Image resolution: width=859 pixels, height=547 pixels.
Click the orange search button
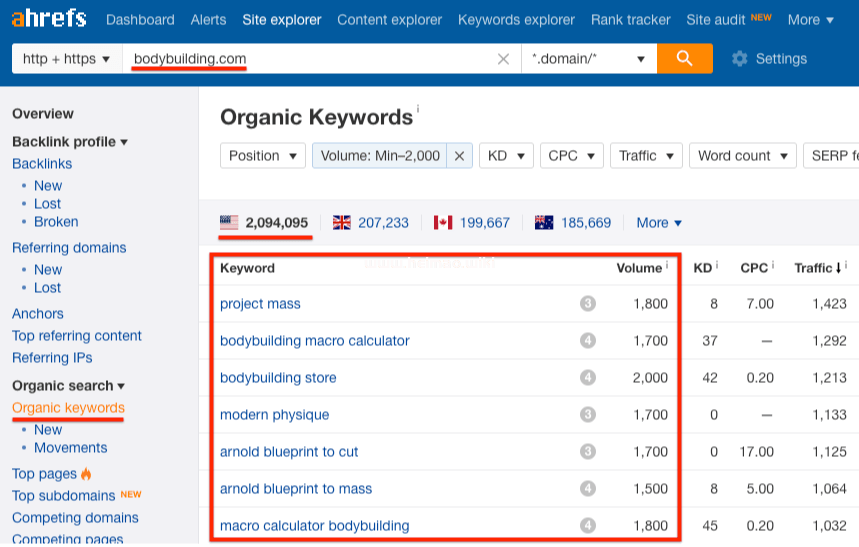[685, 59]
